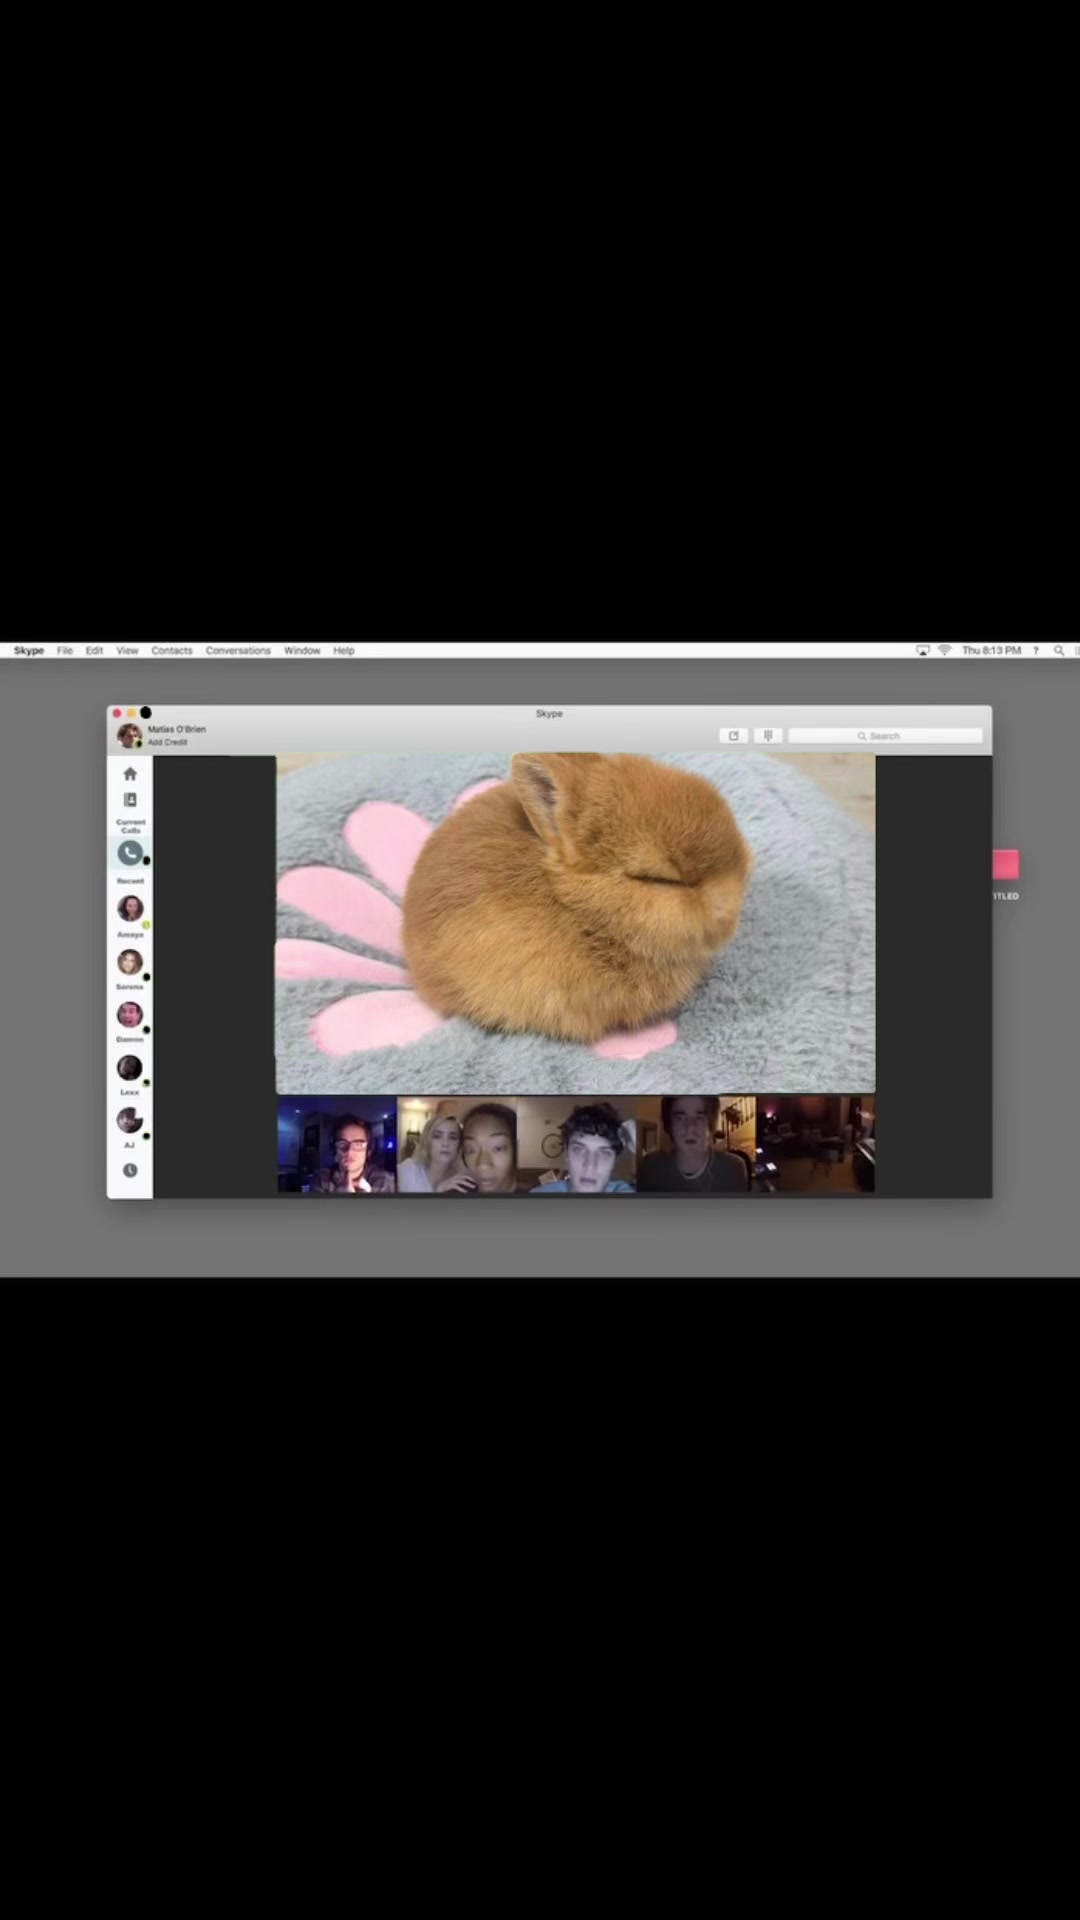Select the current call phone icon
The height and width of the screenshot is (1920, 1080).
click(130, 853)
